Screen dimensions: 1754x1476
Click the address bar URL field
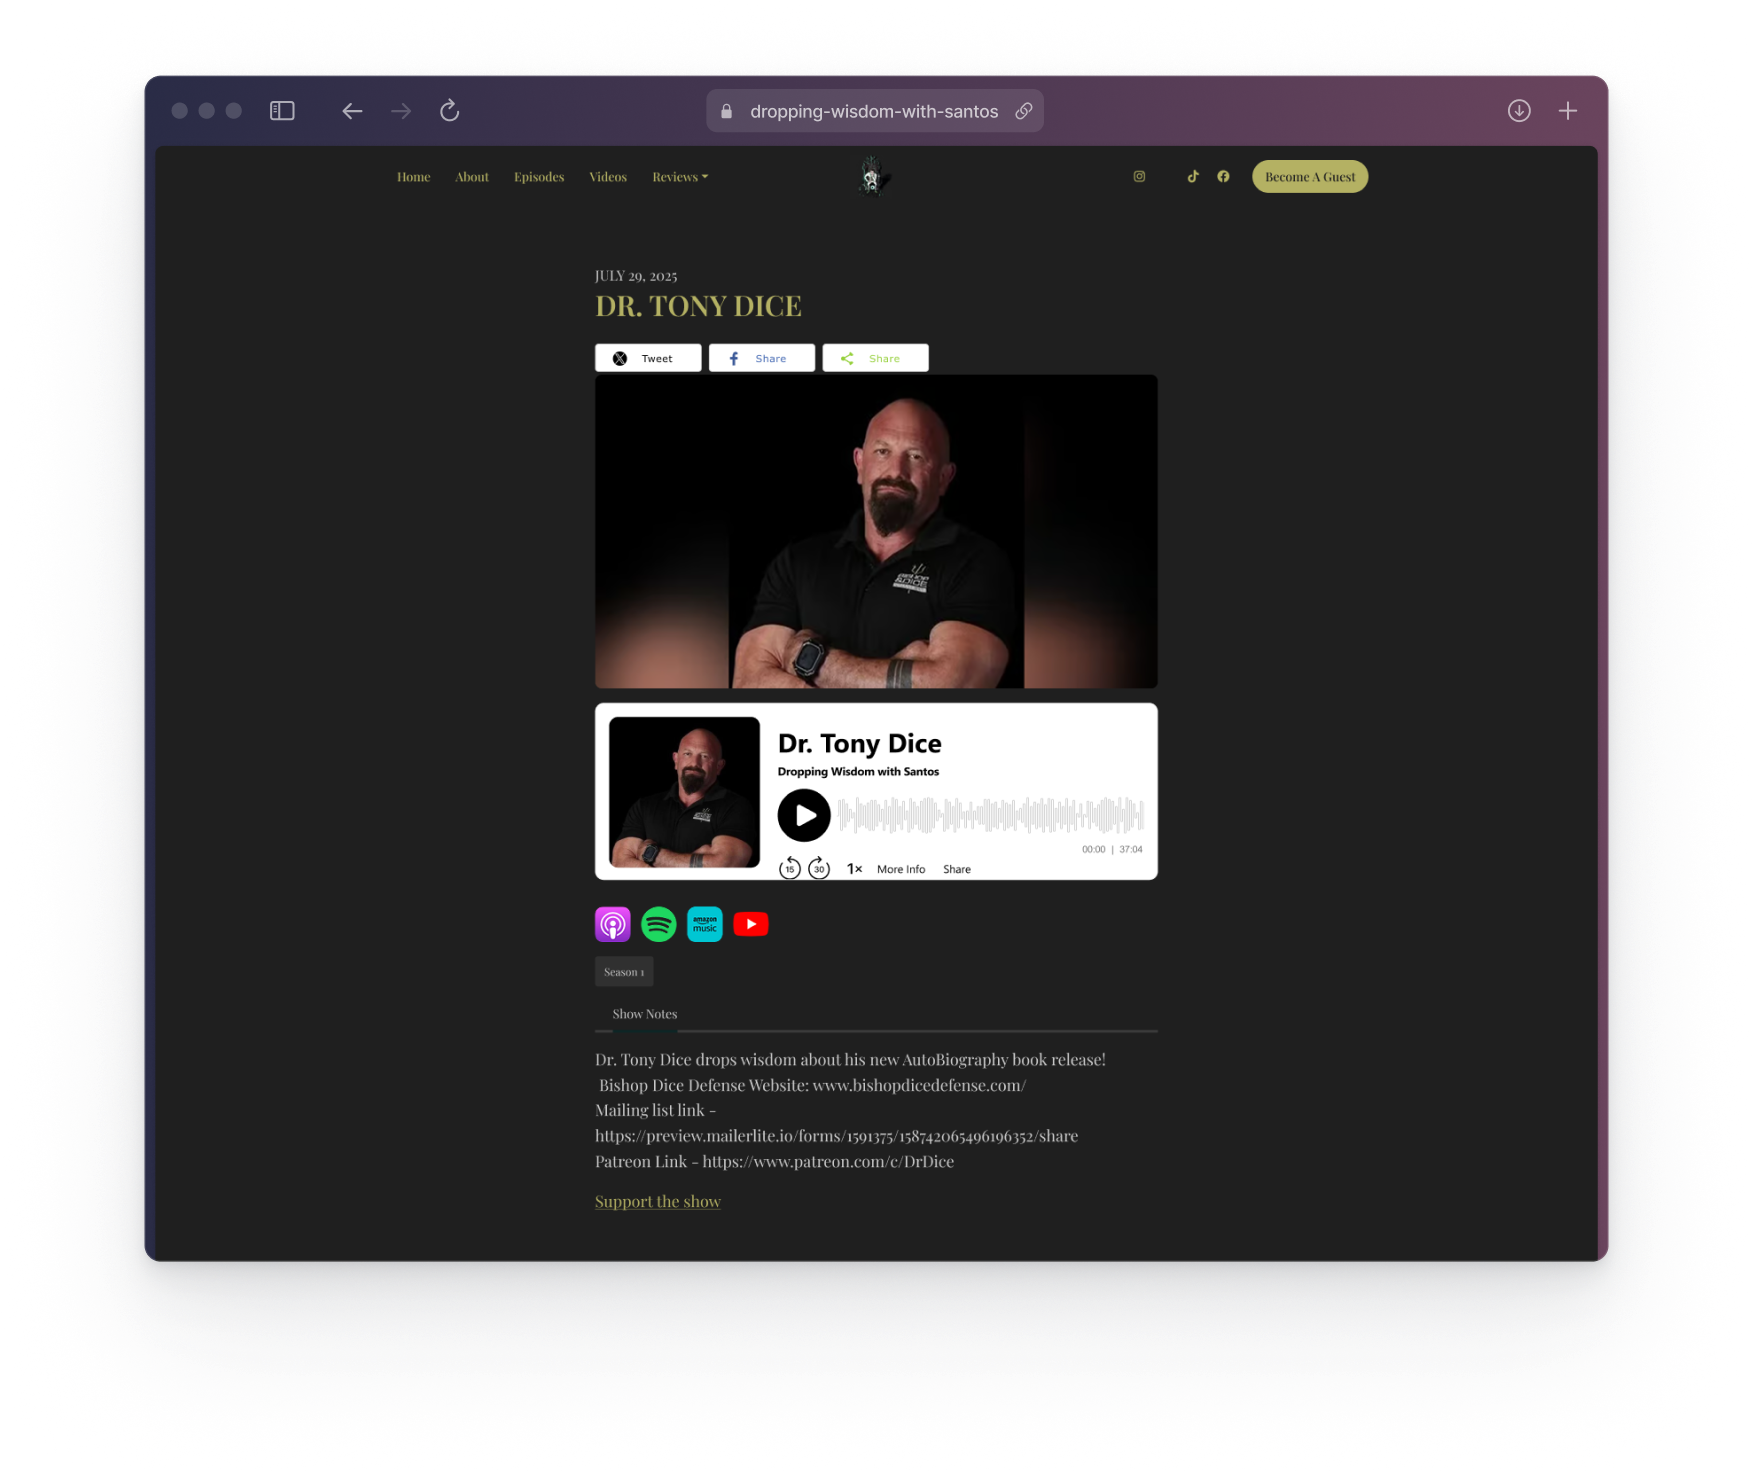(875, 111)
